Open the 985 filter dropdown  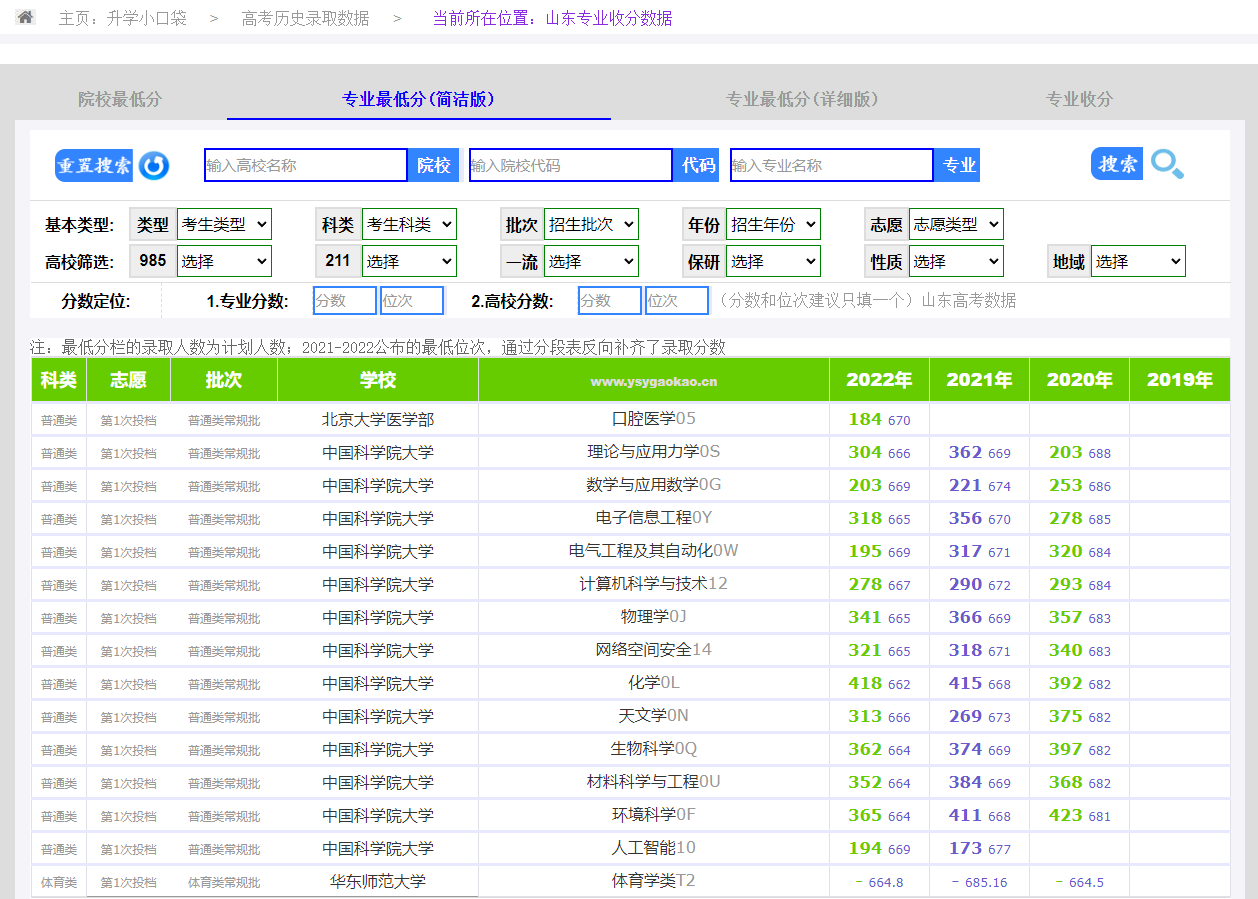[x=224, y=262]
